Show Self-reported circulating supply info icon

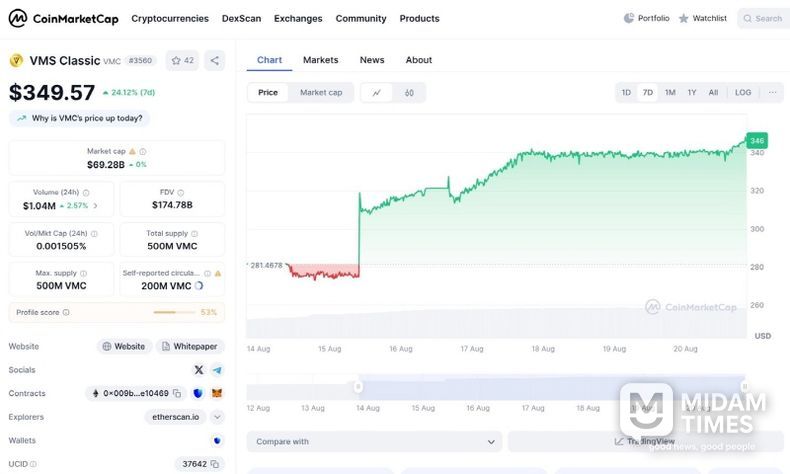[x=207, y=273]
